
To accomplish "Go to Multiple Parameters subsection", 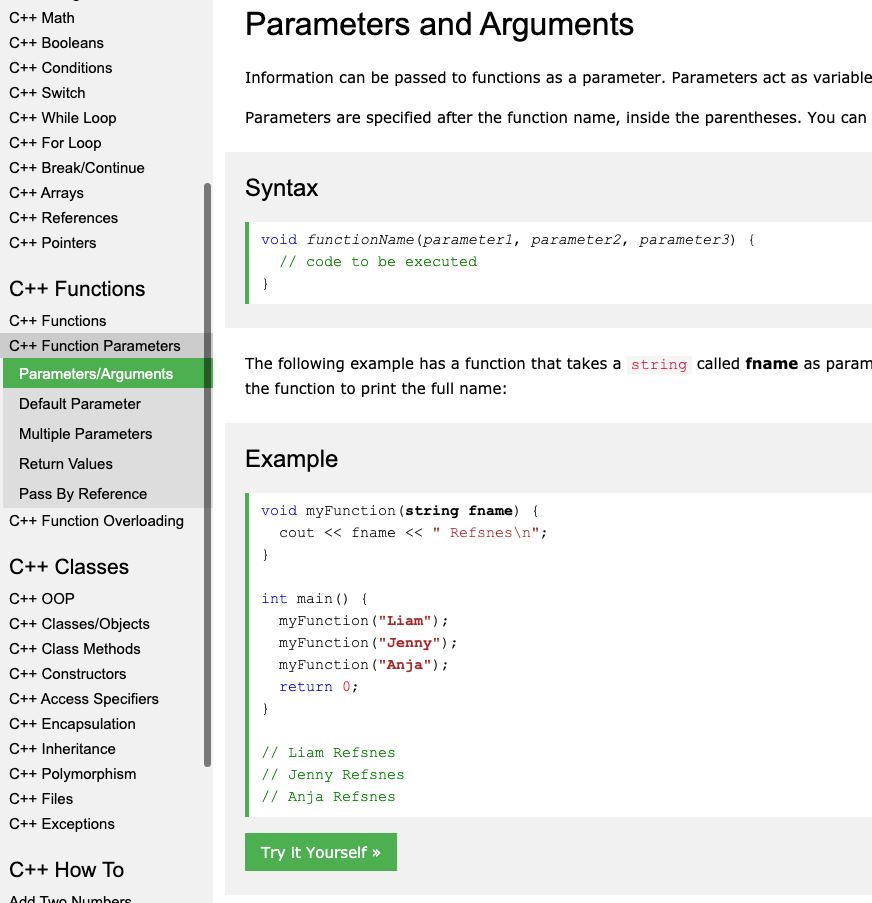I will coord(86,434).
